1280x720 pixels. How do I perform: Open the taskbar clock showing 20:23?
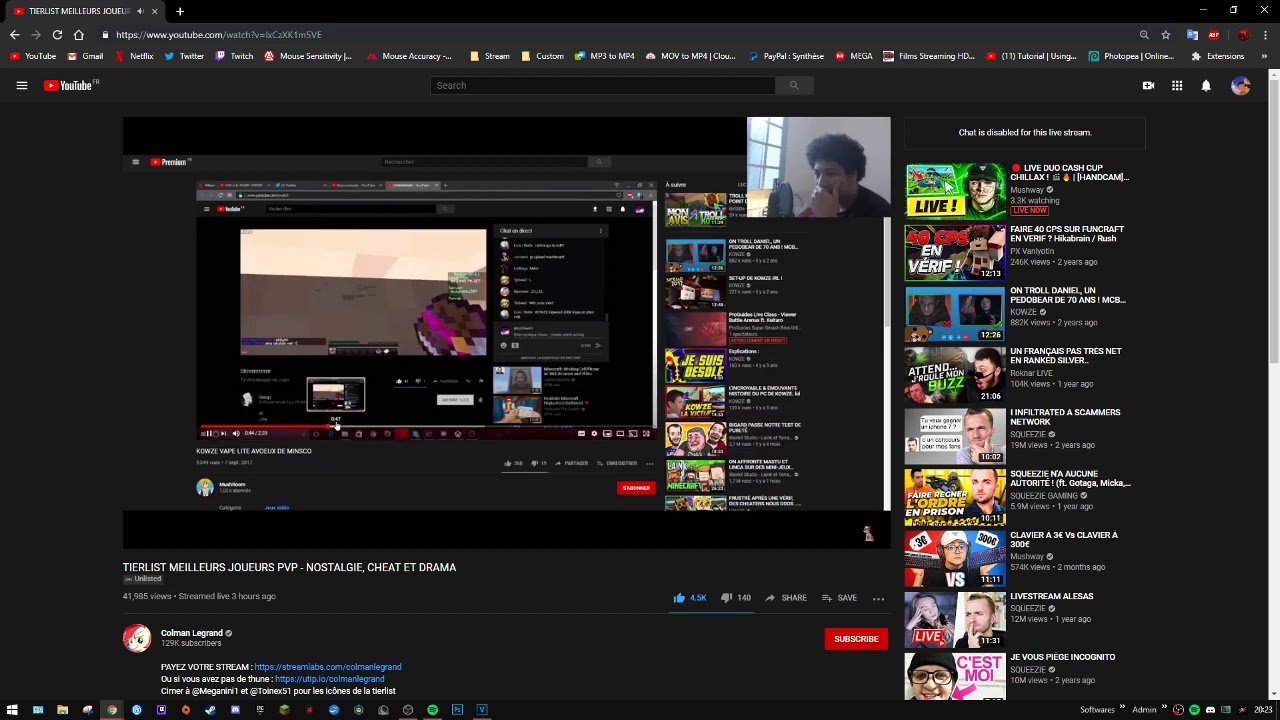point(1262,710)
